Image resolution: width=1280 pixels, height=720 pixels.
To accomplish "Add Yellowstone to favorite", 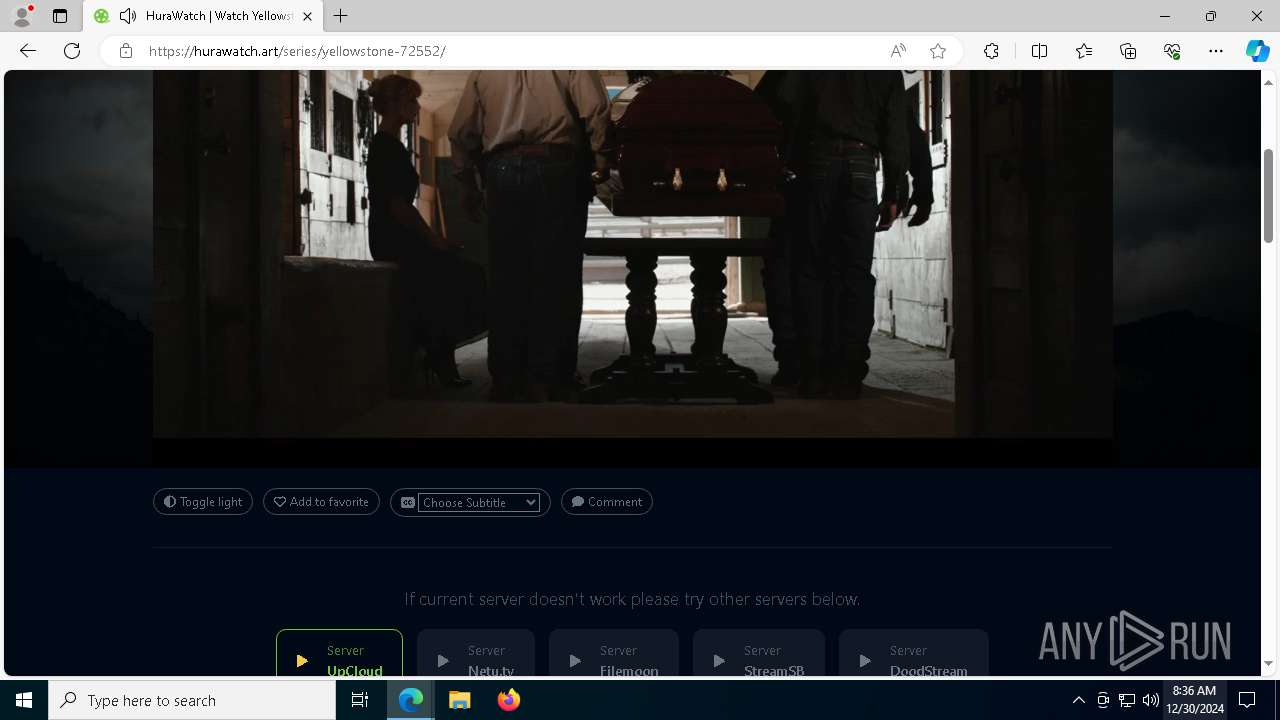I will click(321, 502).
